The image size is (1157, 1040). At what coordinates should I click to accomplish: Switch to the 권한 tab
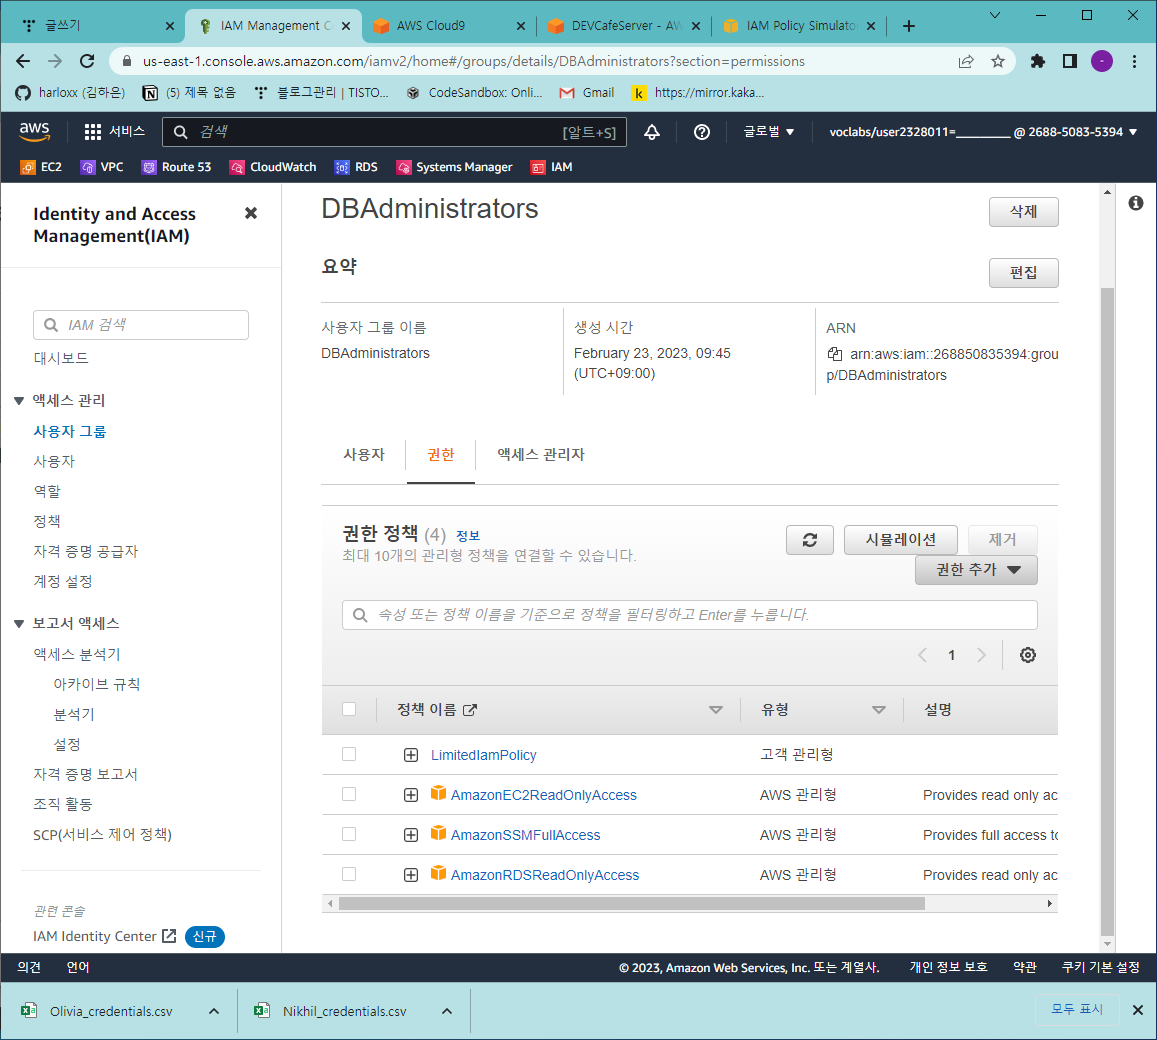pyautogui.click(x=441, y=455)
